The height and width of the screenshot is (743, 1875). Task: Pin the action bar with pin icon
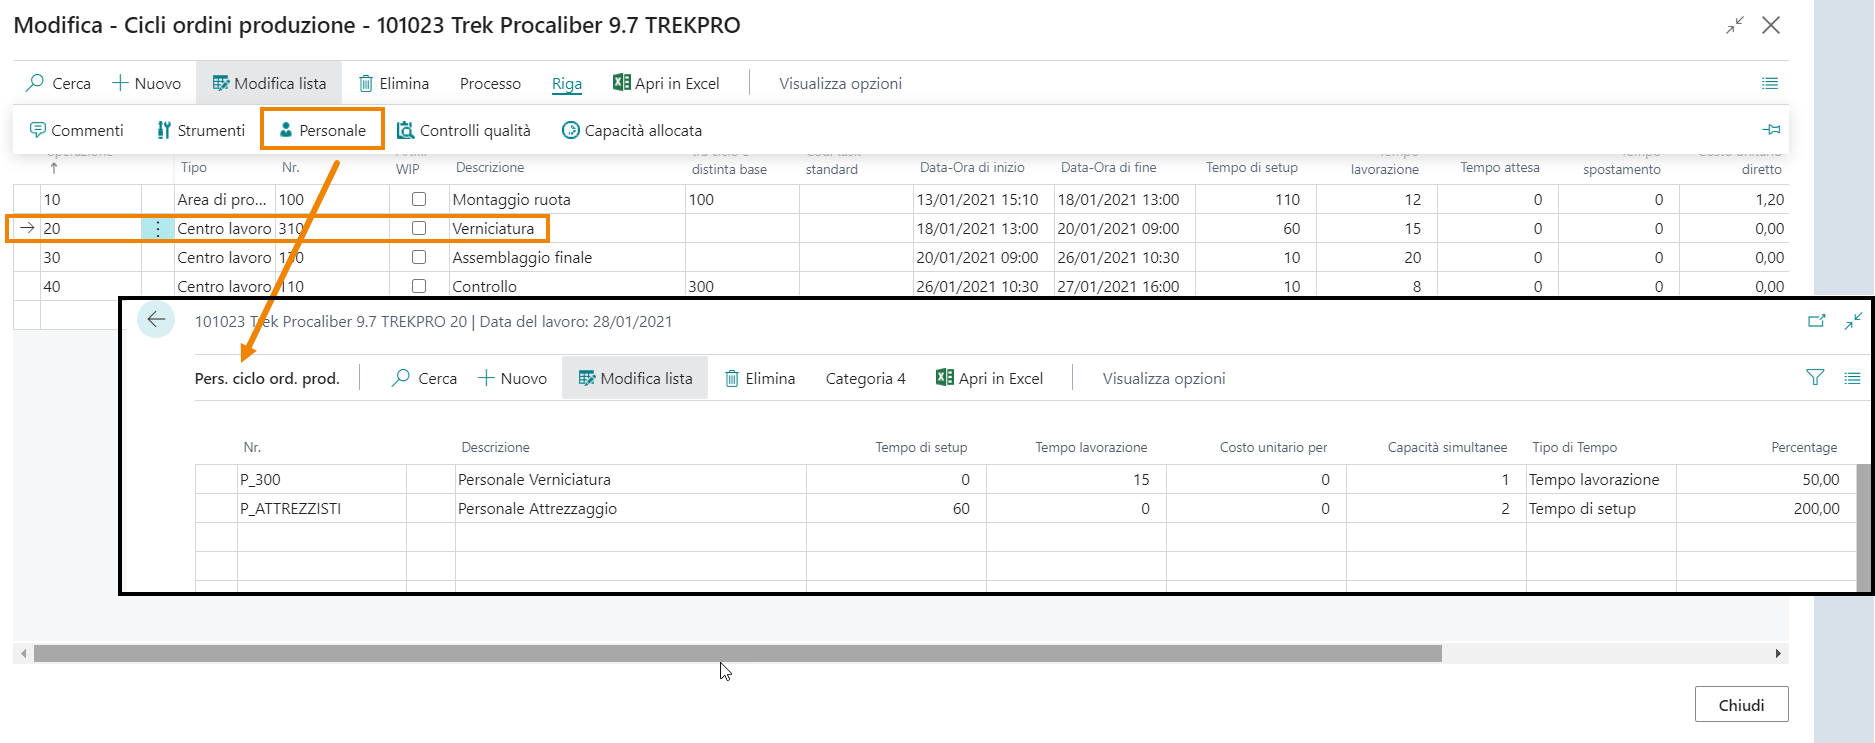[1771, 130]
